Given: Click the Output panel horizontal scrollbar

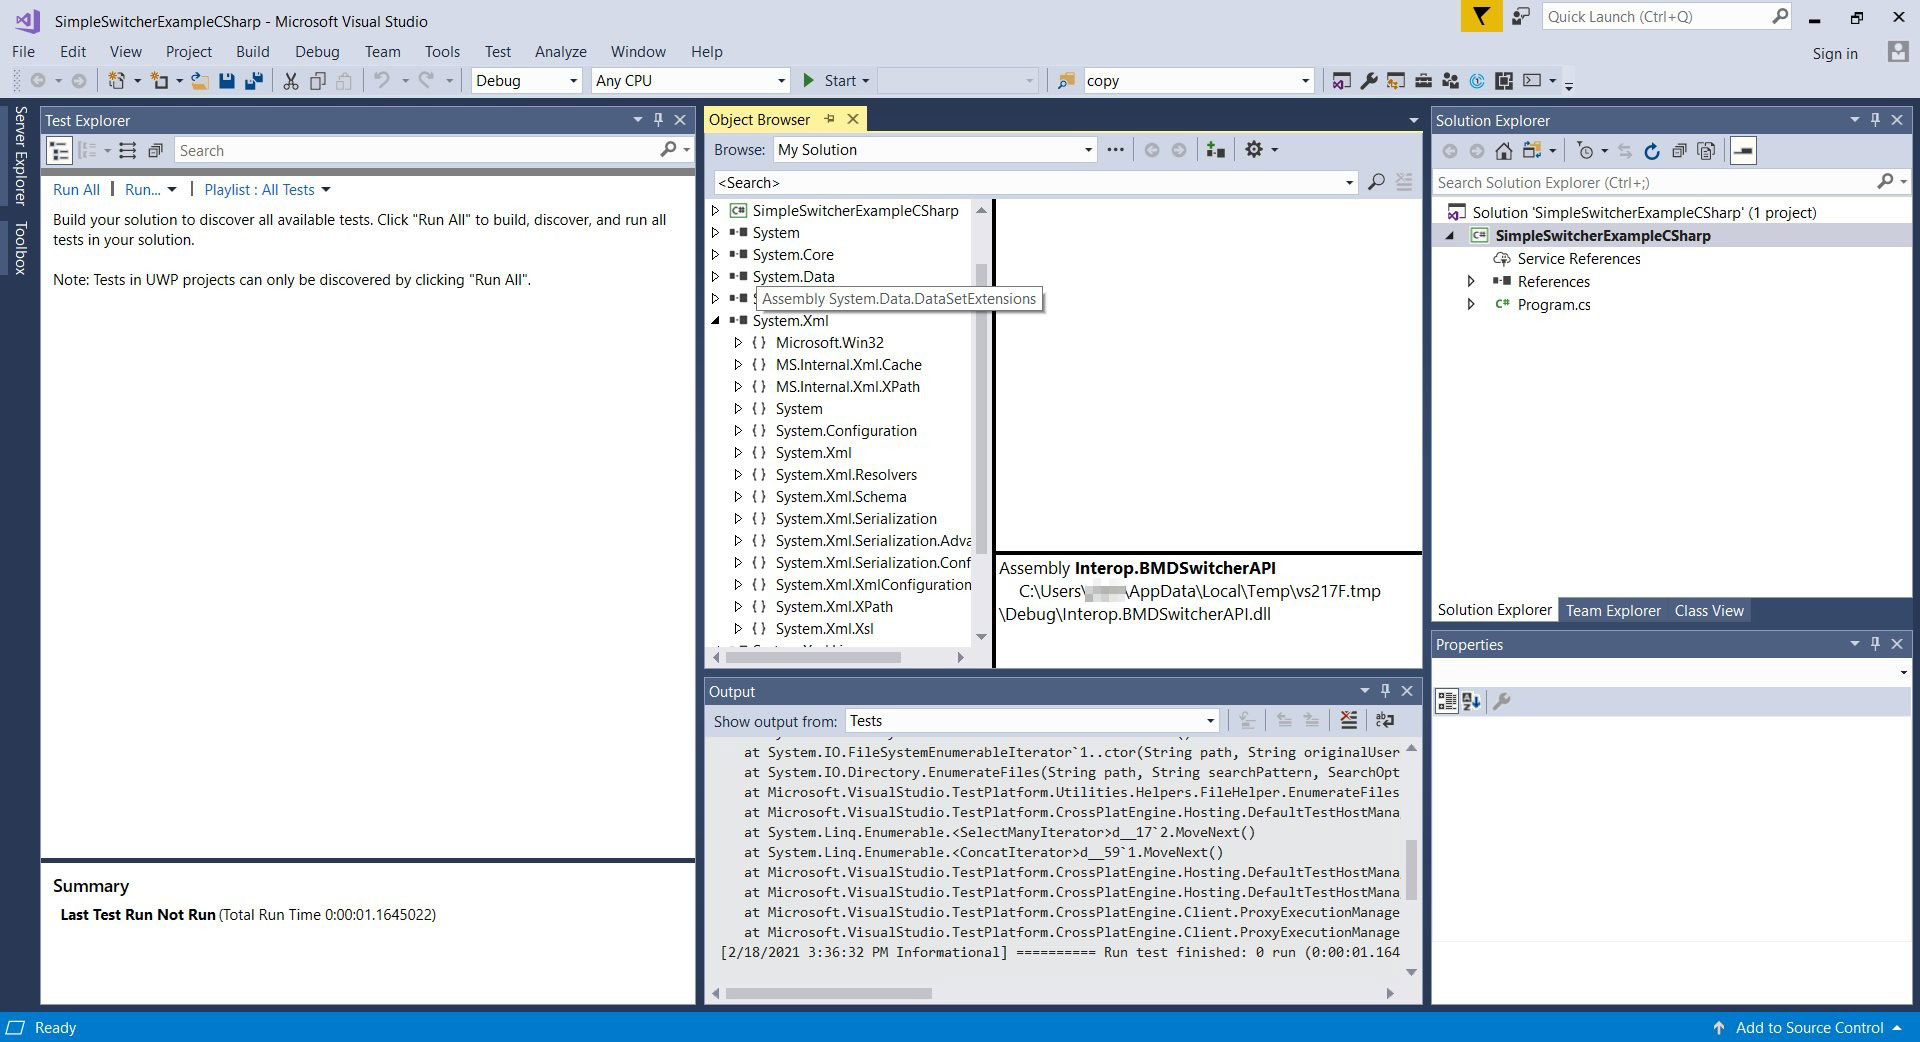Looking at the screenshot, I should 829,993.
